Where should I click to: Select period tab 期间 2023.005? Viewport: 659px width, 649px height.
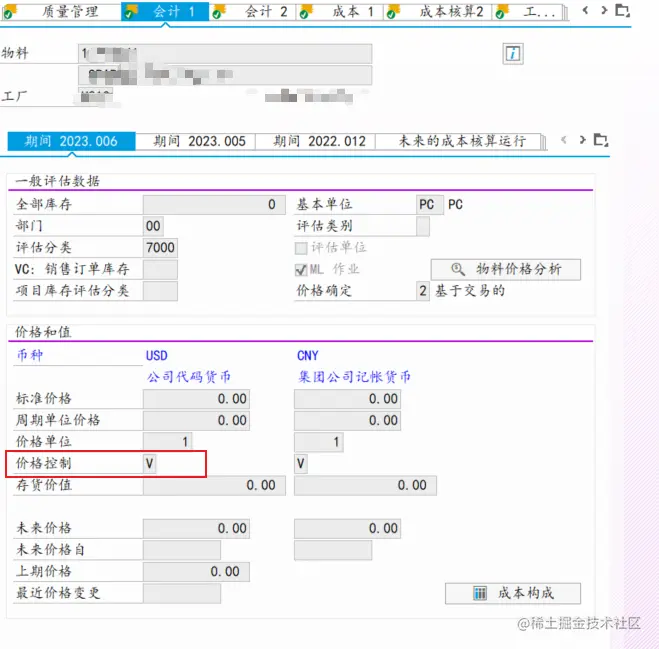(x=195, y=141)
